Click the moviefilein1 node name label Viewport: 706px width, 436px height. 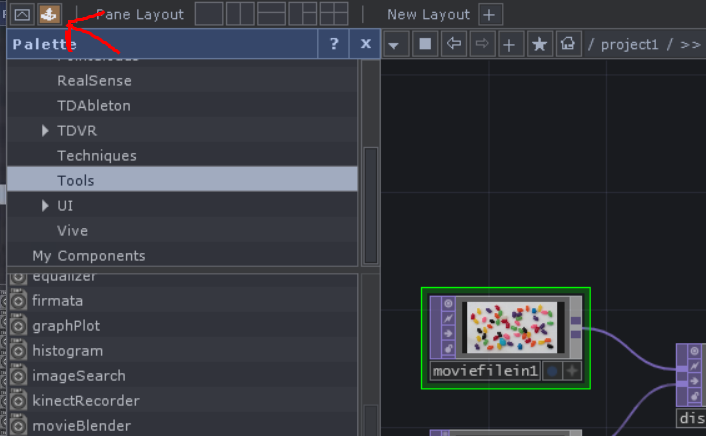click(485, 371)
